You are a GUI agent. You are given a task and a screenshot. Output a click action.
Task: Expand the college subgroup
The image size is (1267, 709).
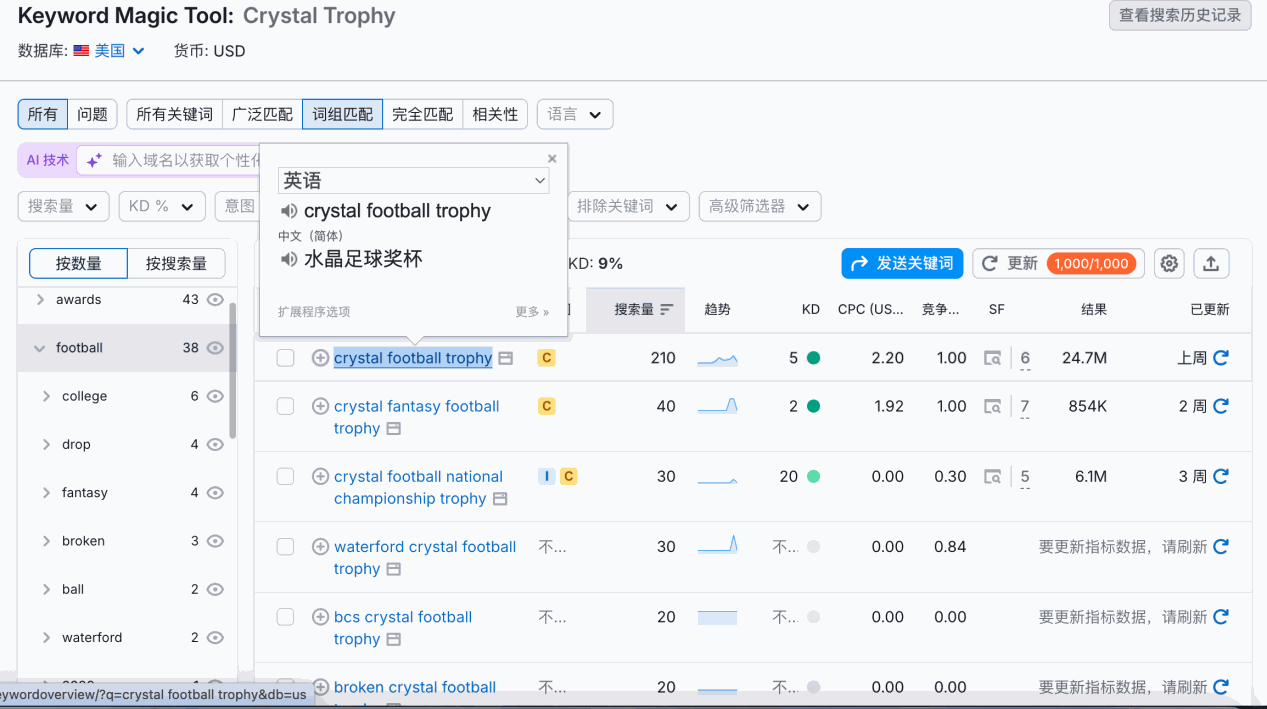coord(46,396)
